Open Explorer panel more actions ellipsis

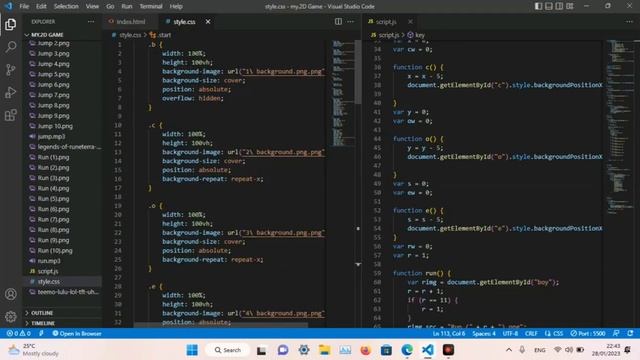pos(91,22)
